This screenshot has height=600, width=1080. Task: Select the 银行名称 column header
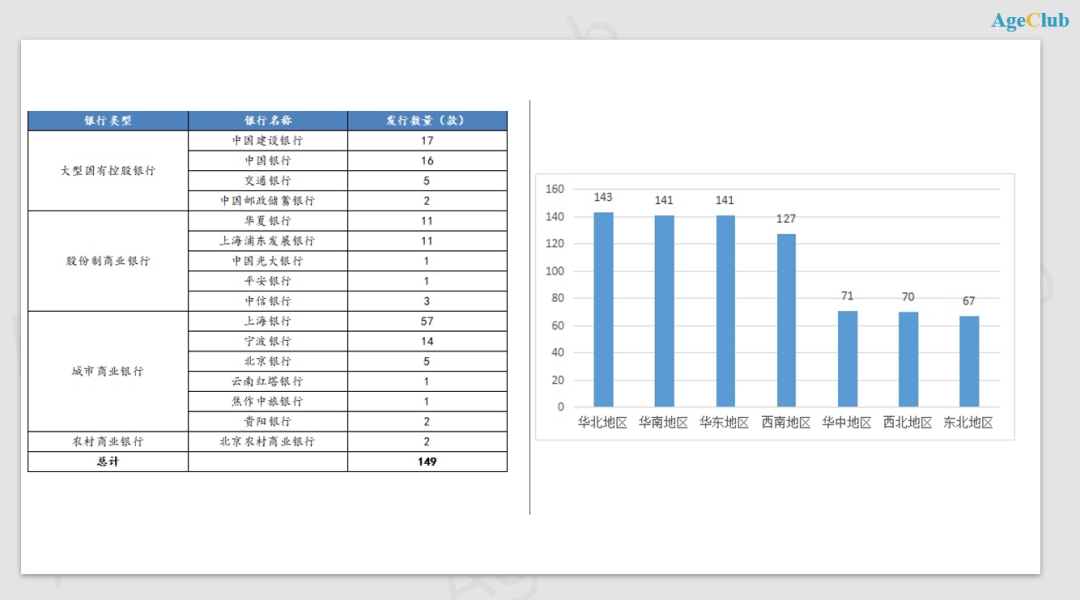tap(268, 121)
